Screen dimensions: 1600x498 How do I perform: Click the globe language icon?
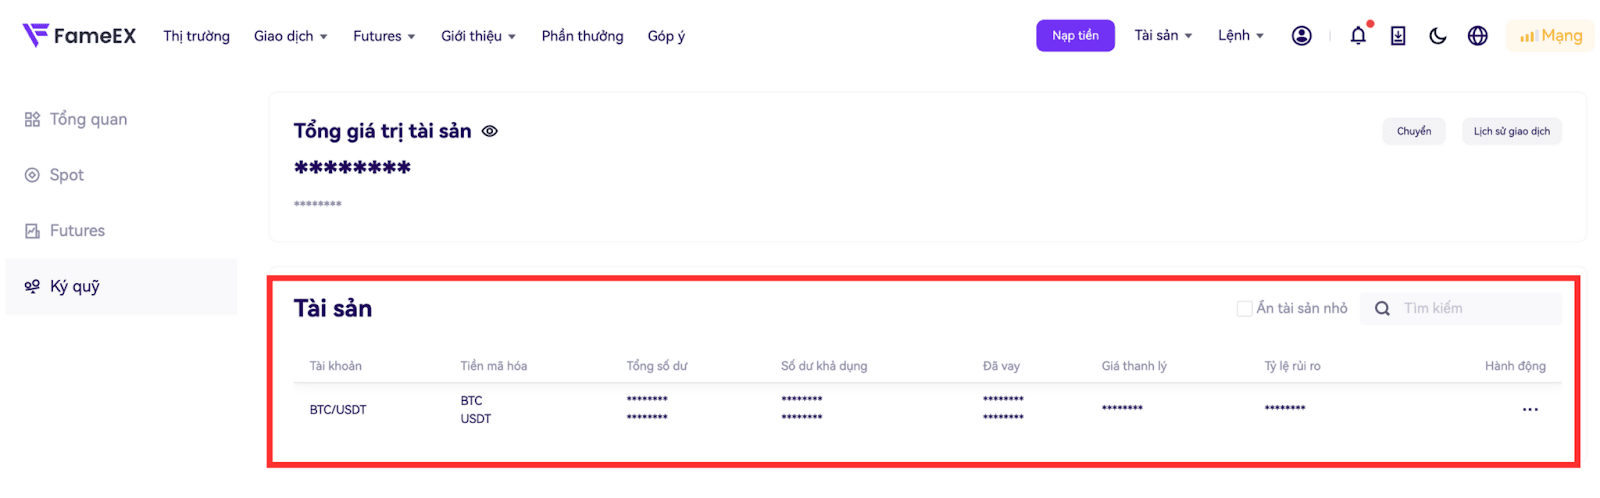1477,36
